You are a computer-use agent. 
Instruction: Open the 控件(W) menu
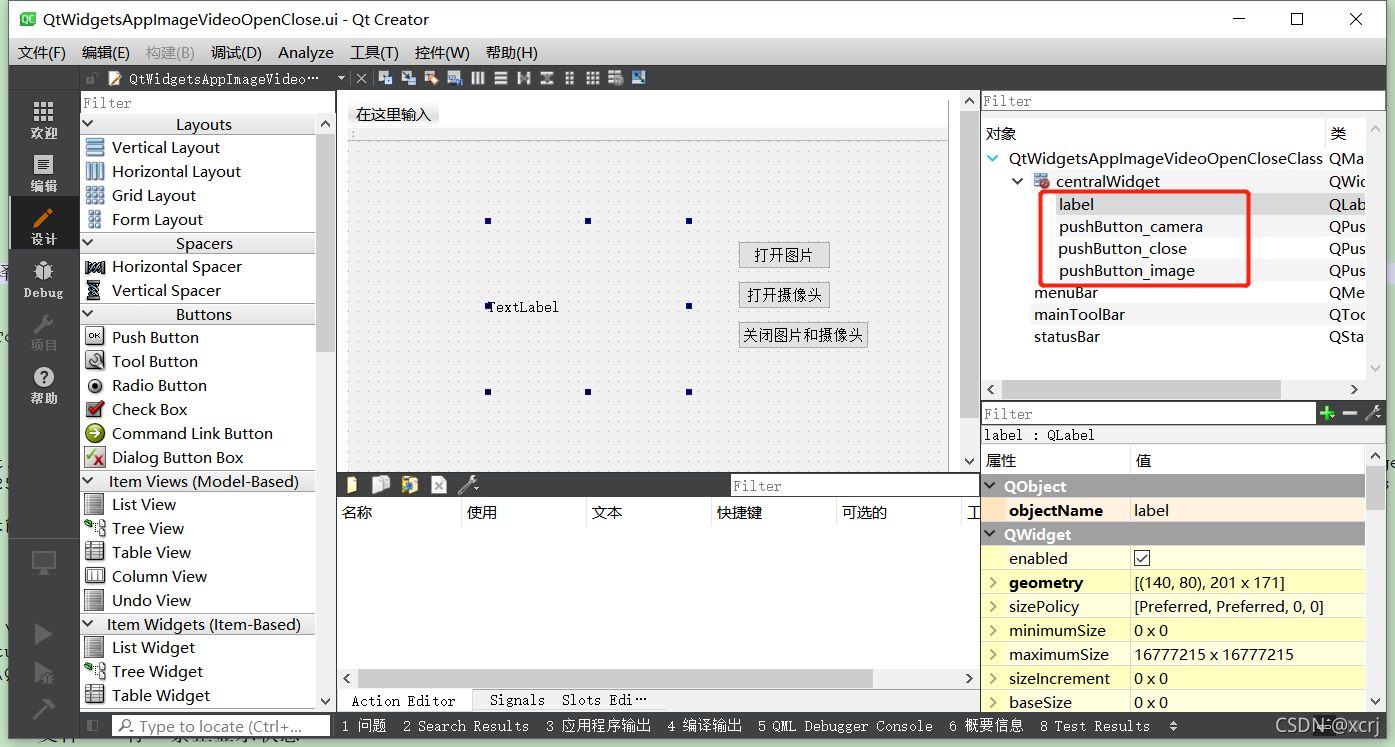pos(442,52)
